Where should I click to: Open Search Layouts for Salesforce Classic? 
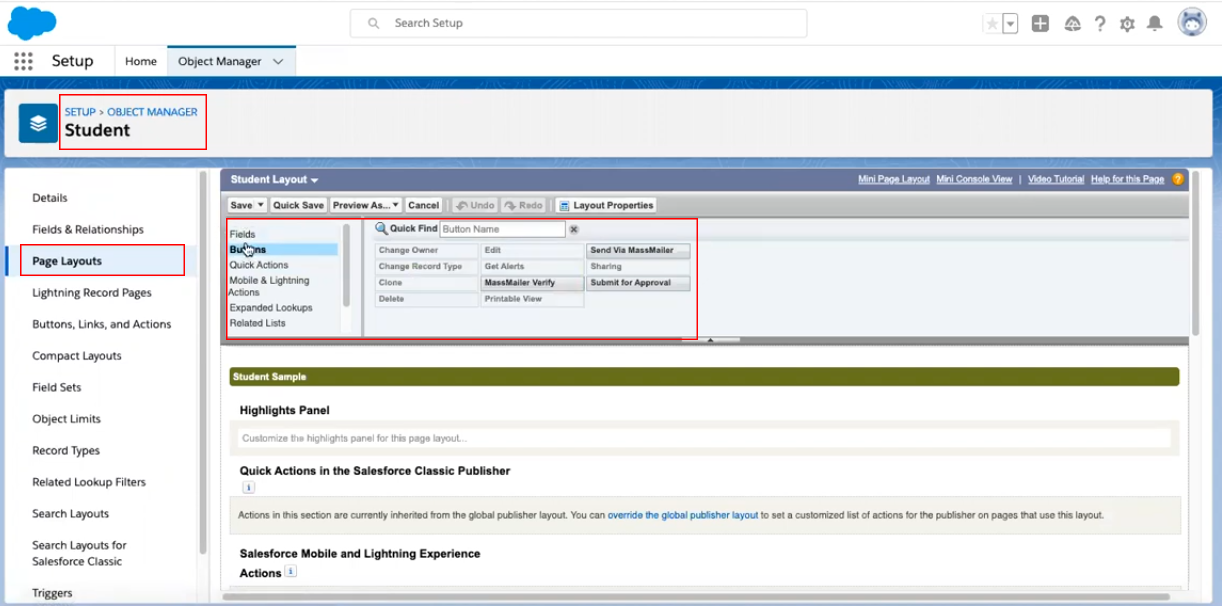pos(79,553)
